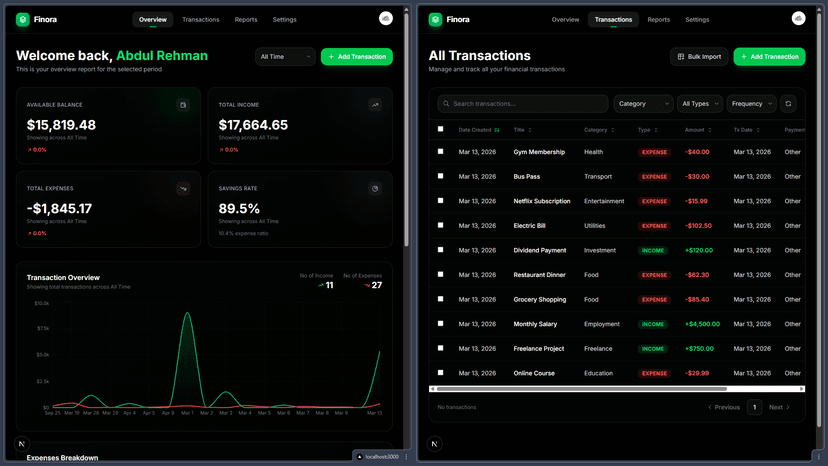Screen dimensions: 828x466
Task: Check the Restaurant Dinner row checkbox
Action: pyautogui.click(x=440, y=274)
